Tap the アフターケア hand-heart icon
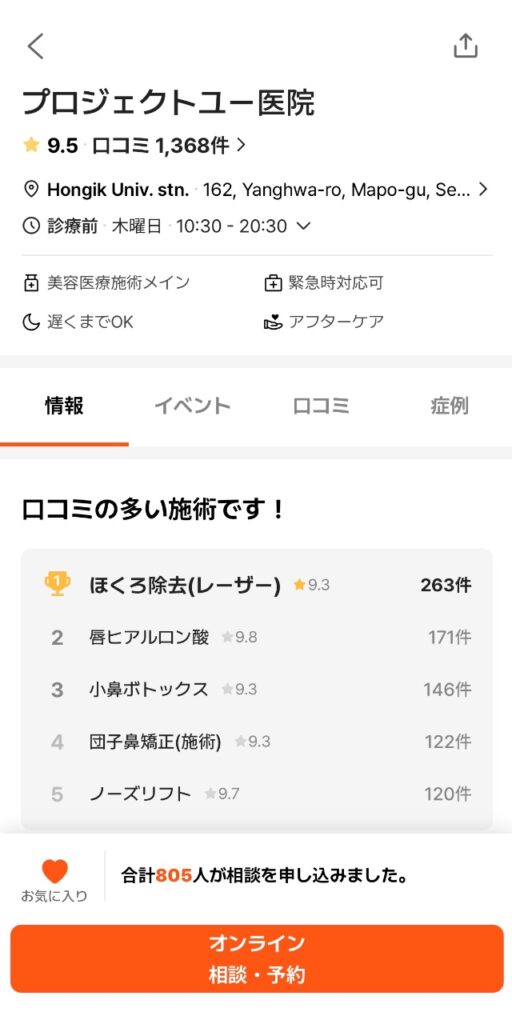Image resolution: width=512 pixels, height=1024 pixels. tap(272, 322)
